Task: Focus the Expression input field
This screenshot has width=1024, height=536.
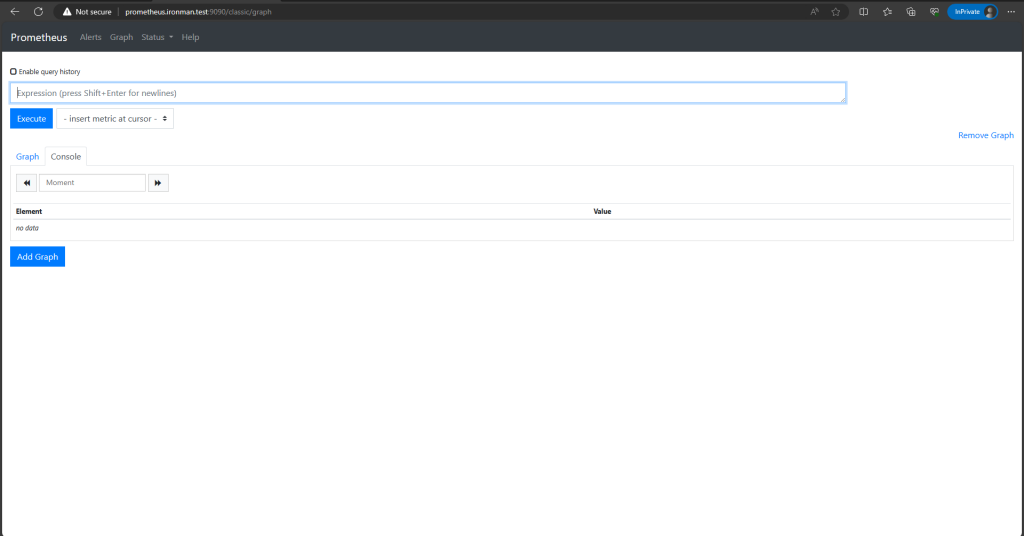Action: [428, 93]
